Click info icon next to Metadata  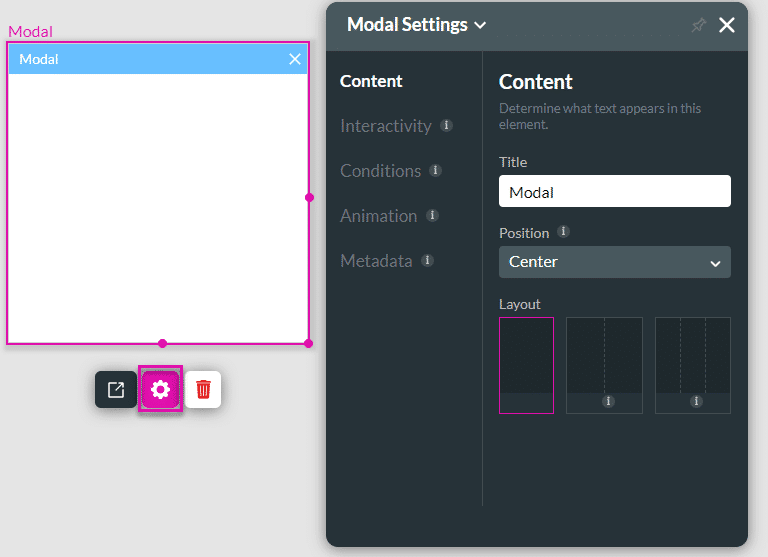[x=427, y=261]
